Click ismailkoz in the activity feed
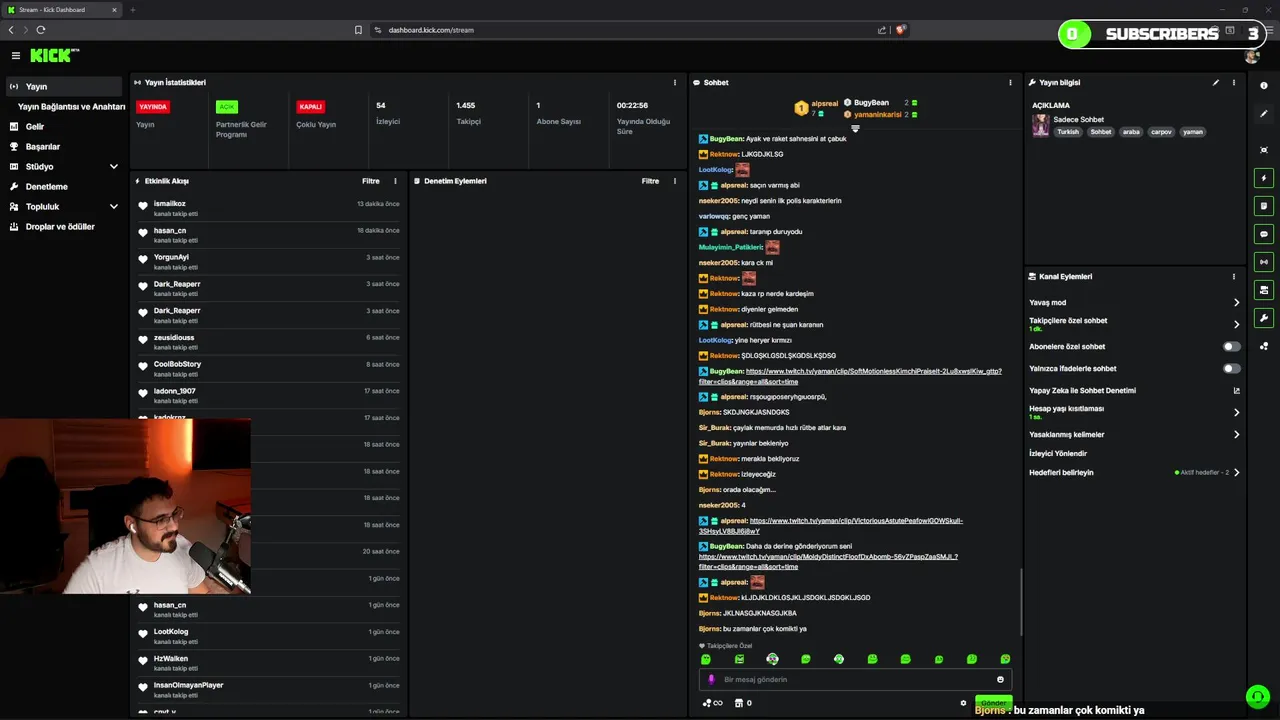This screenshot has width=1280, height=720. tap(170, 204)
